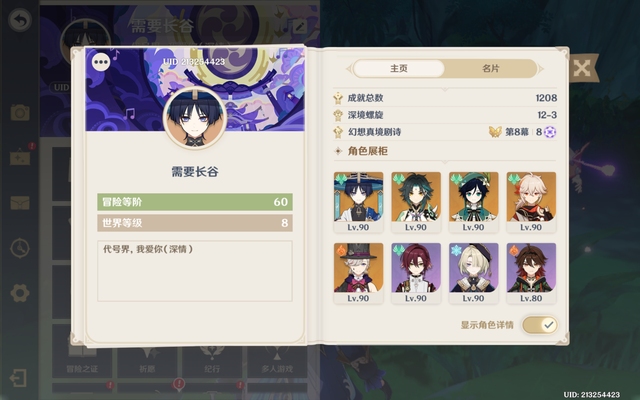Click right arrow beside 名片 tab

541,69
